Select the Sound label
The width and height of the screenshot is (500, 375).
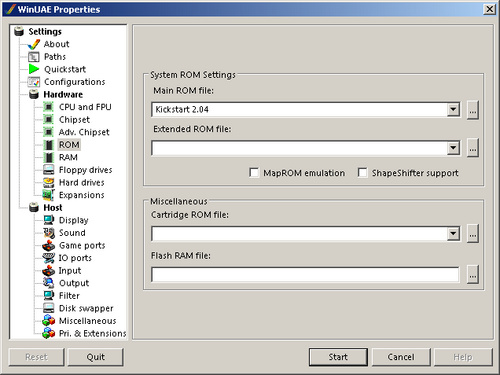72,233
